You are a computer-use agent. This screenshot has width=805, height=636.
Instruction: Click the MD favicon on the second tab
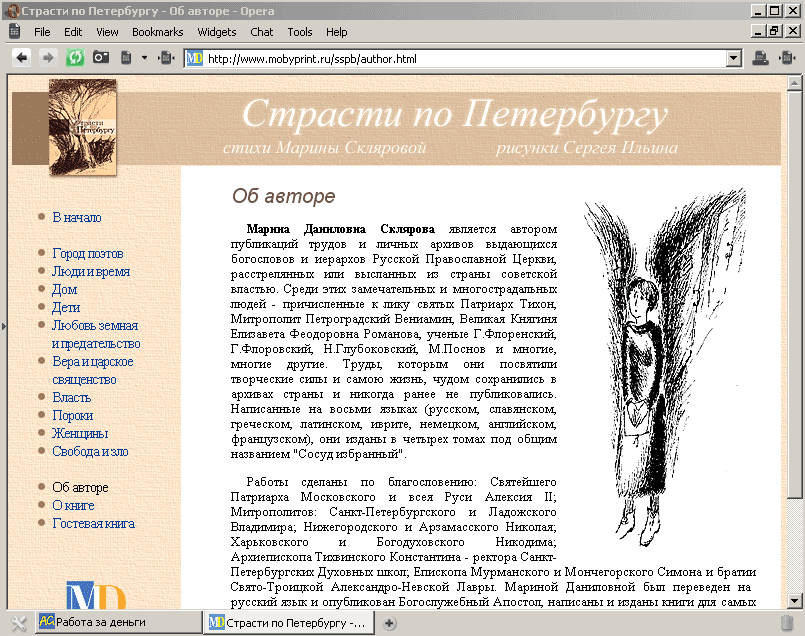tap(216, 623)
